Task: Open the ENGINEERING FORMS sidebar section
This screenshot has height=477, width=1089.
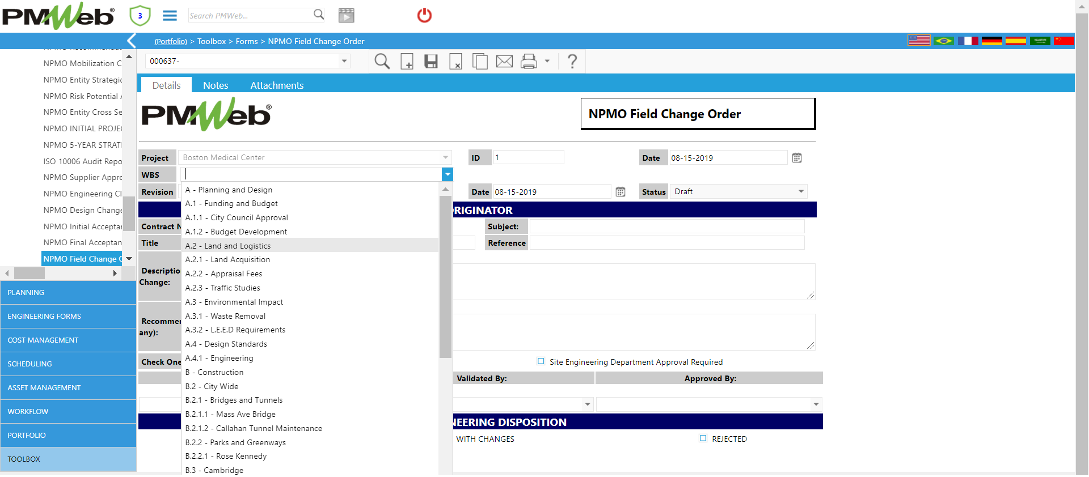Action: tap(68, 316)
